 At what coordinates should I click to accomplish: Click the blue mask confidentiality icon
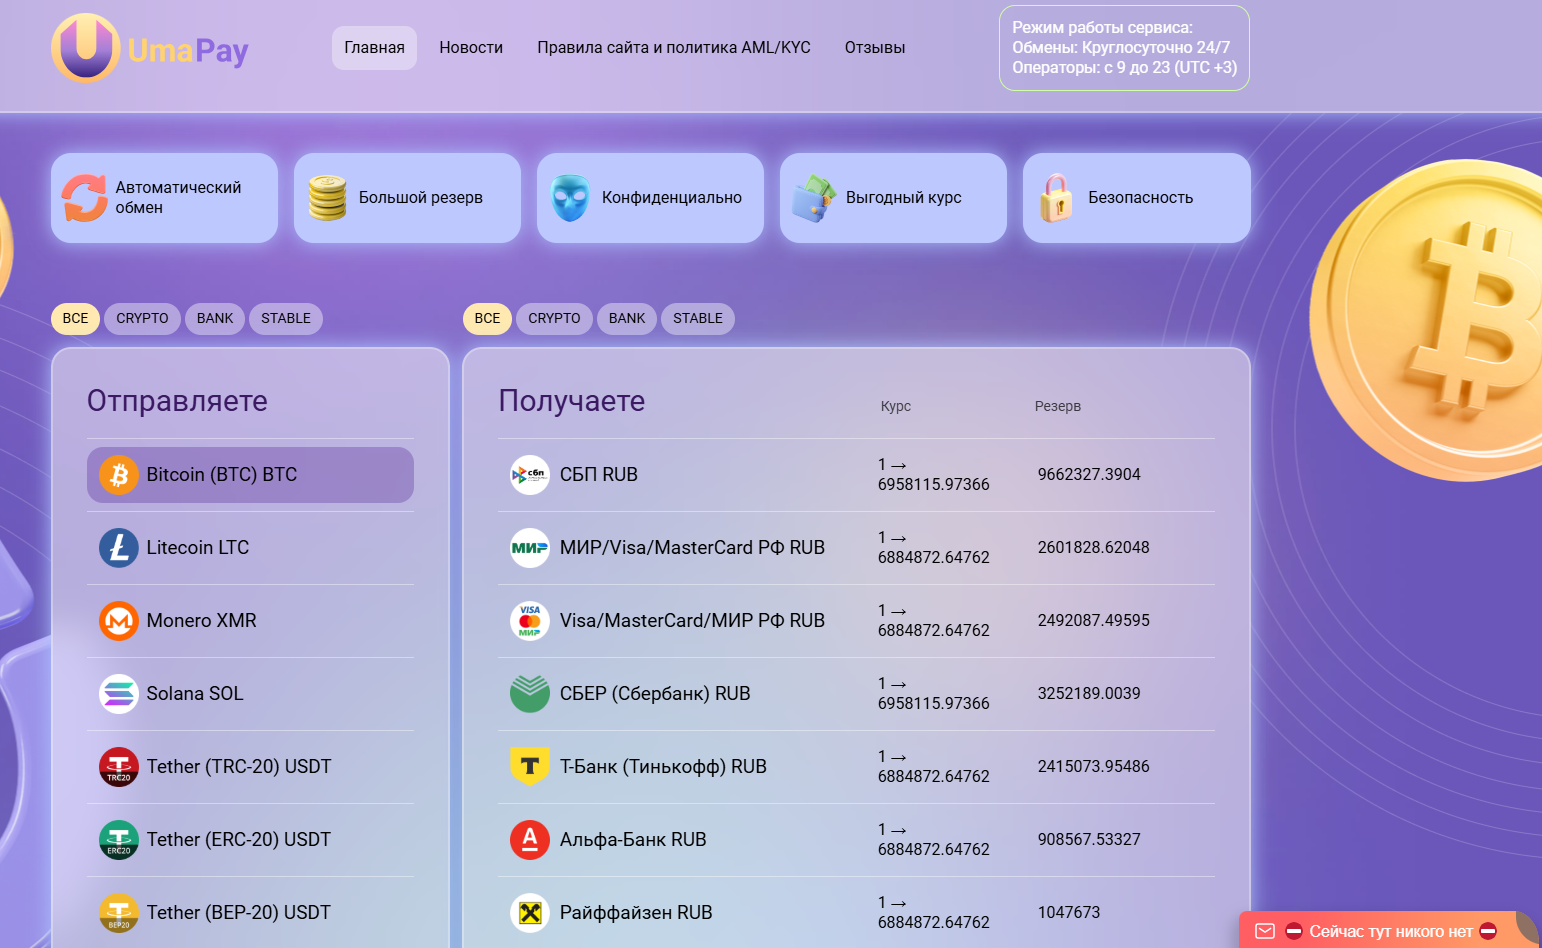[570, 198]
